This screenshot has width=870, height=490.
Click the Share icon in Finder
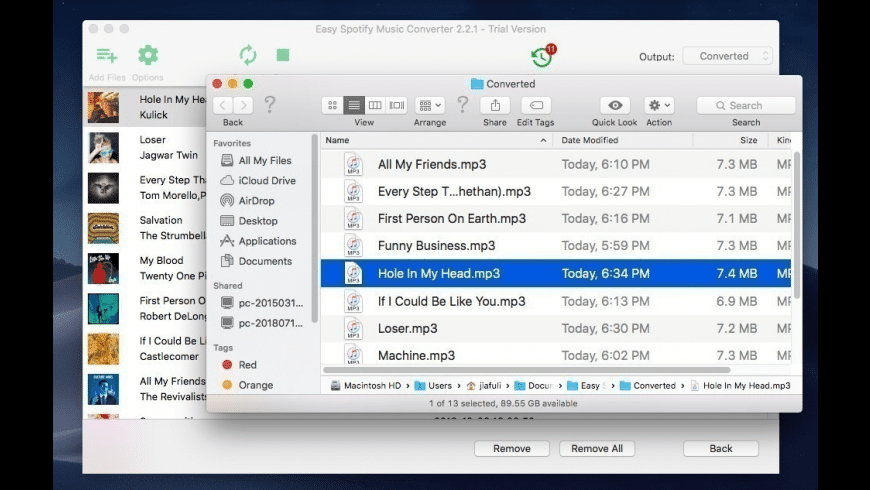coord(494,105)
